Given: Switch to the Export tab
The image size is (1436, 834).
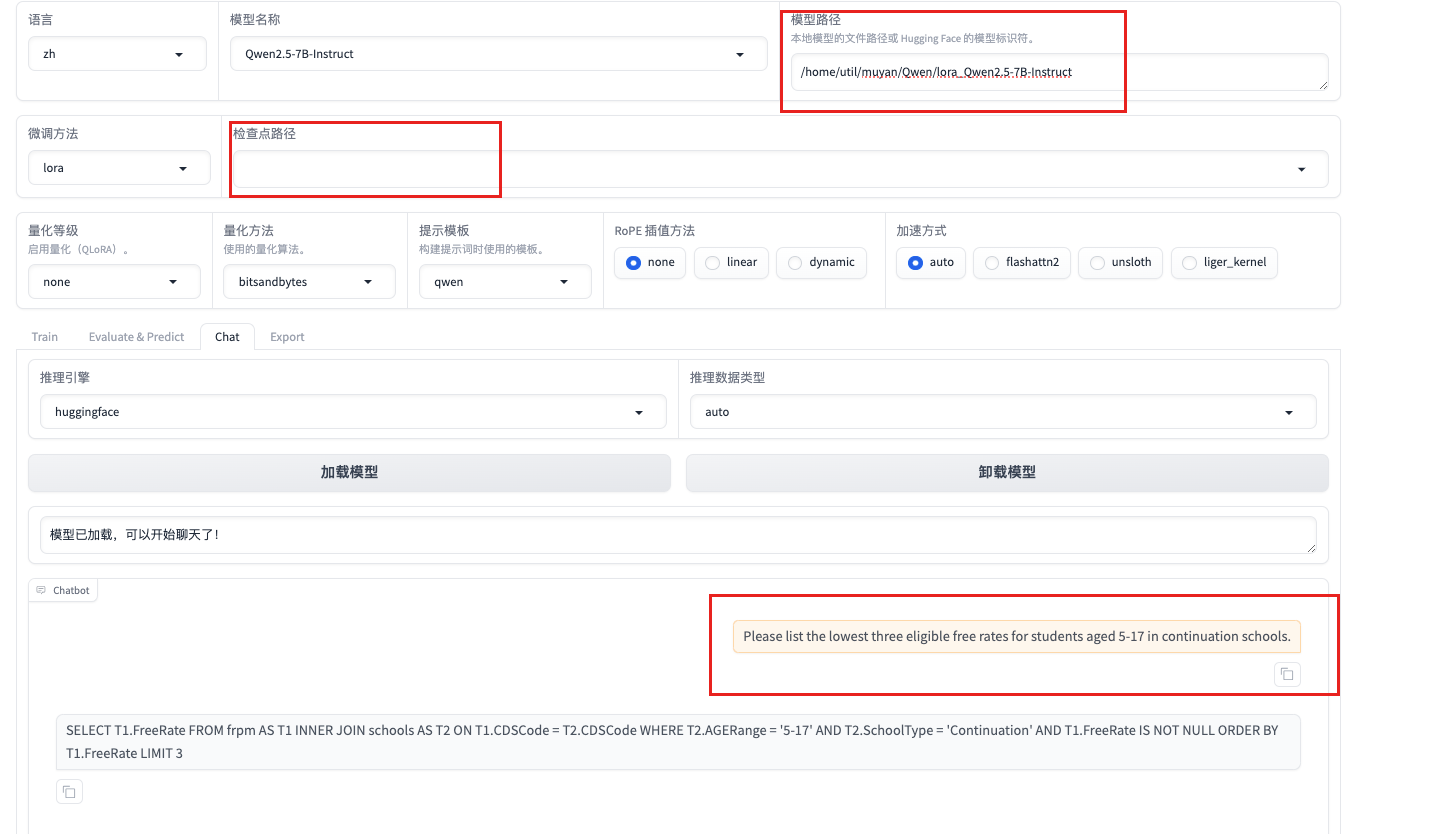Looking at the screenshot, I should click(x=287, y=337).
